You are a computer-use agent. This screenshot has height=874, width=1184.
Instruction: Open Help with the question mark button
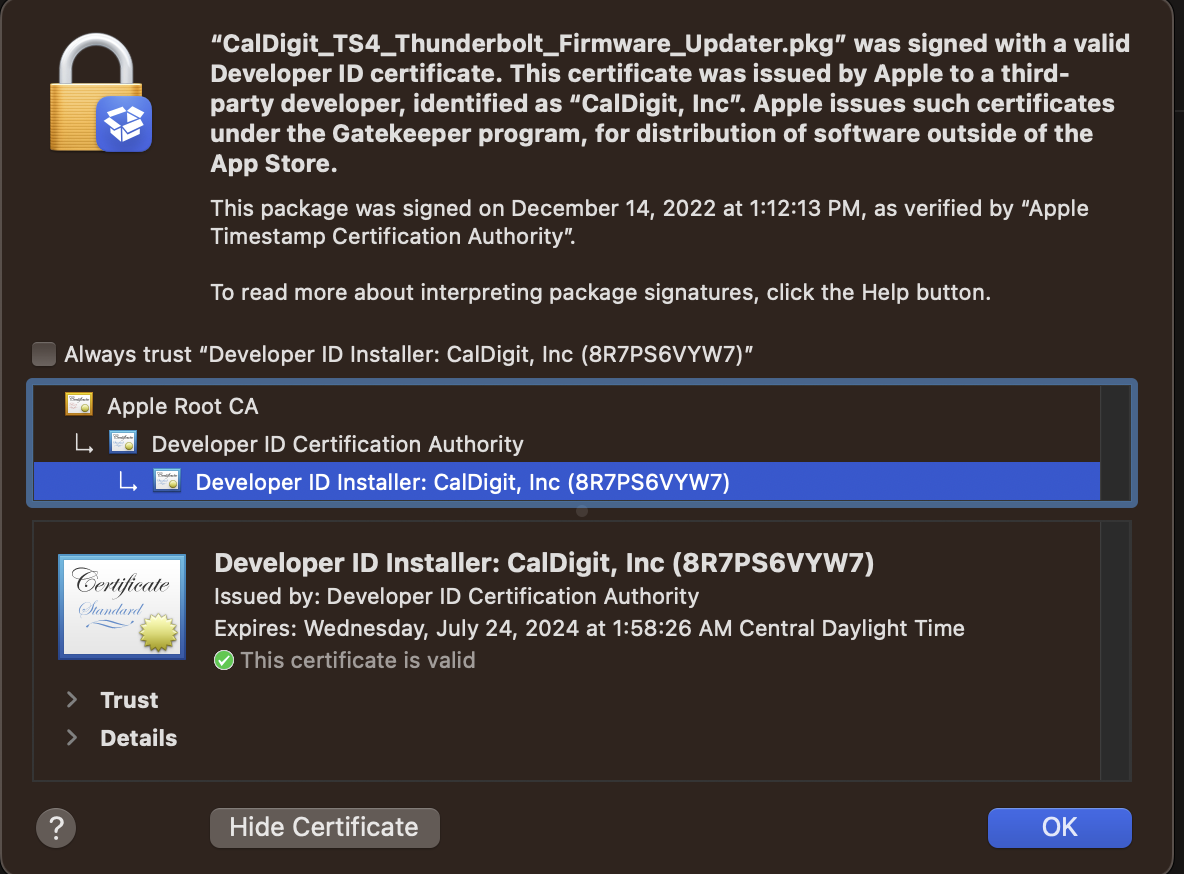click(x=56, y=827)
